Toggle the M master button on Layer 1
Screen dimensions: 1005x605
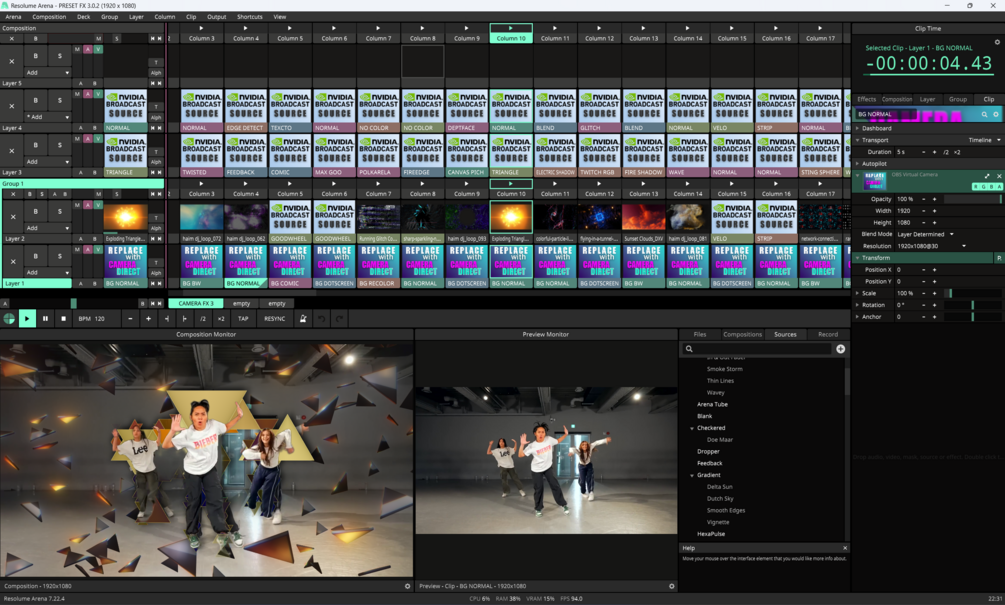[78, 249]
